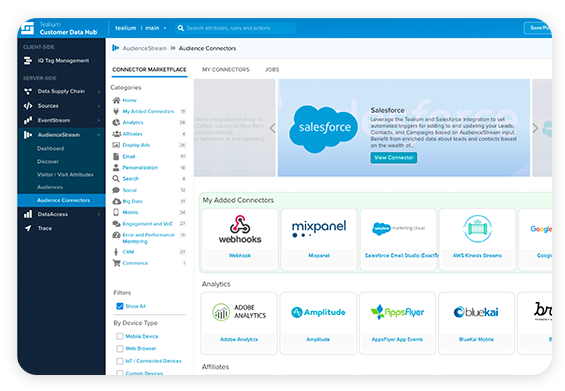Screen dimensions: 565x391
Task: Collapse the AudienceStream sidebar section
Action: (x=98, y=135)
